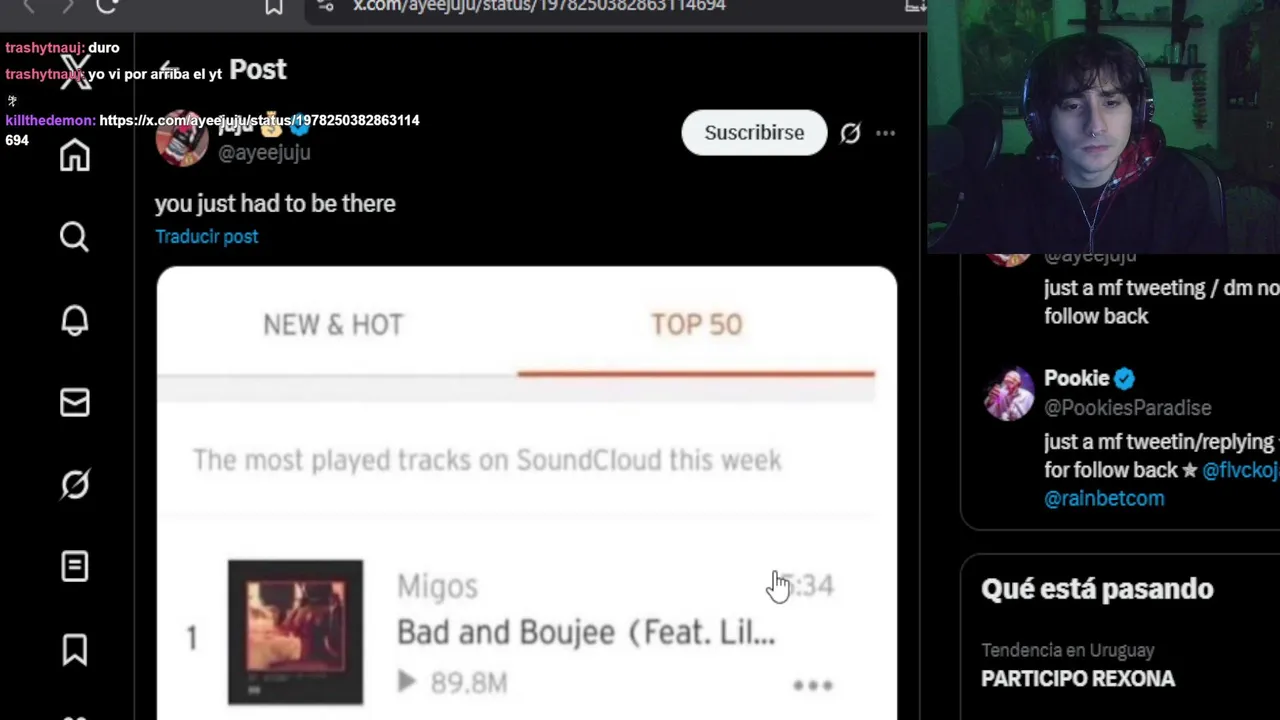
Task: Open the Bookmarks icon in left sidebar
Action: point(74,650)
